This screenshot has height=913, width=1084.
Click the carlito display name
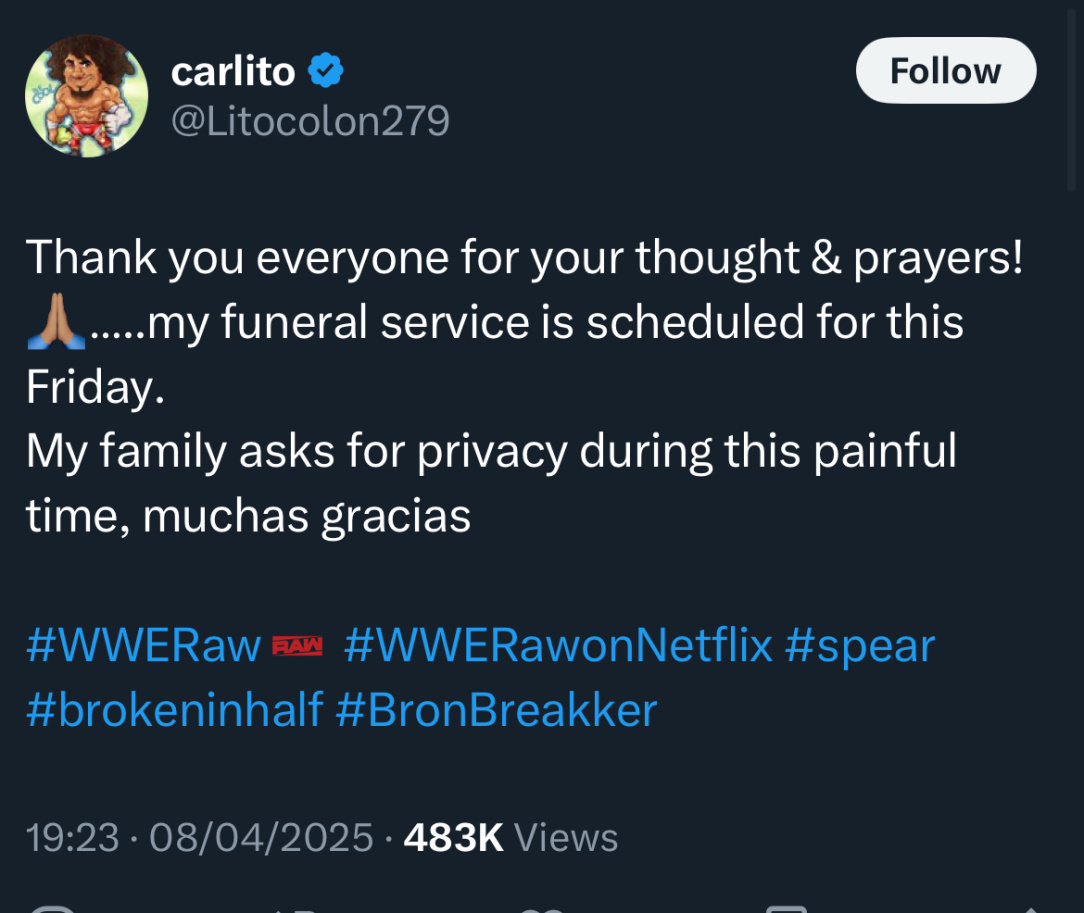233,71
